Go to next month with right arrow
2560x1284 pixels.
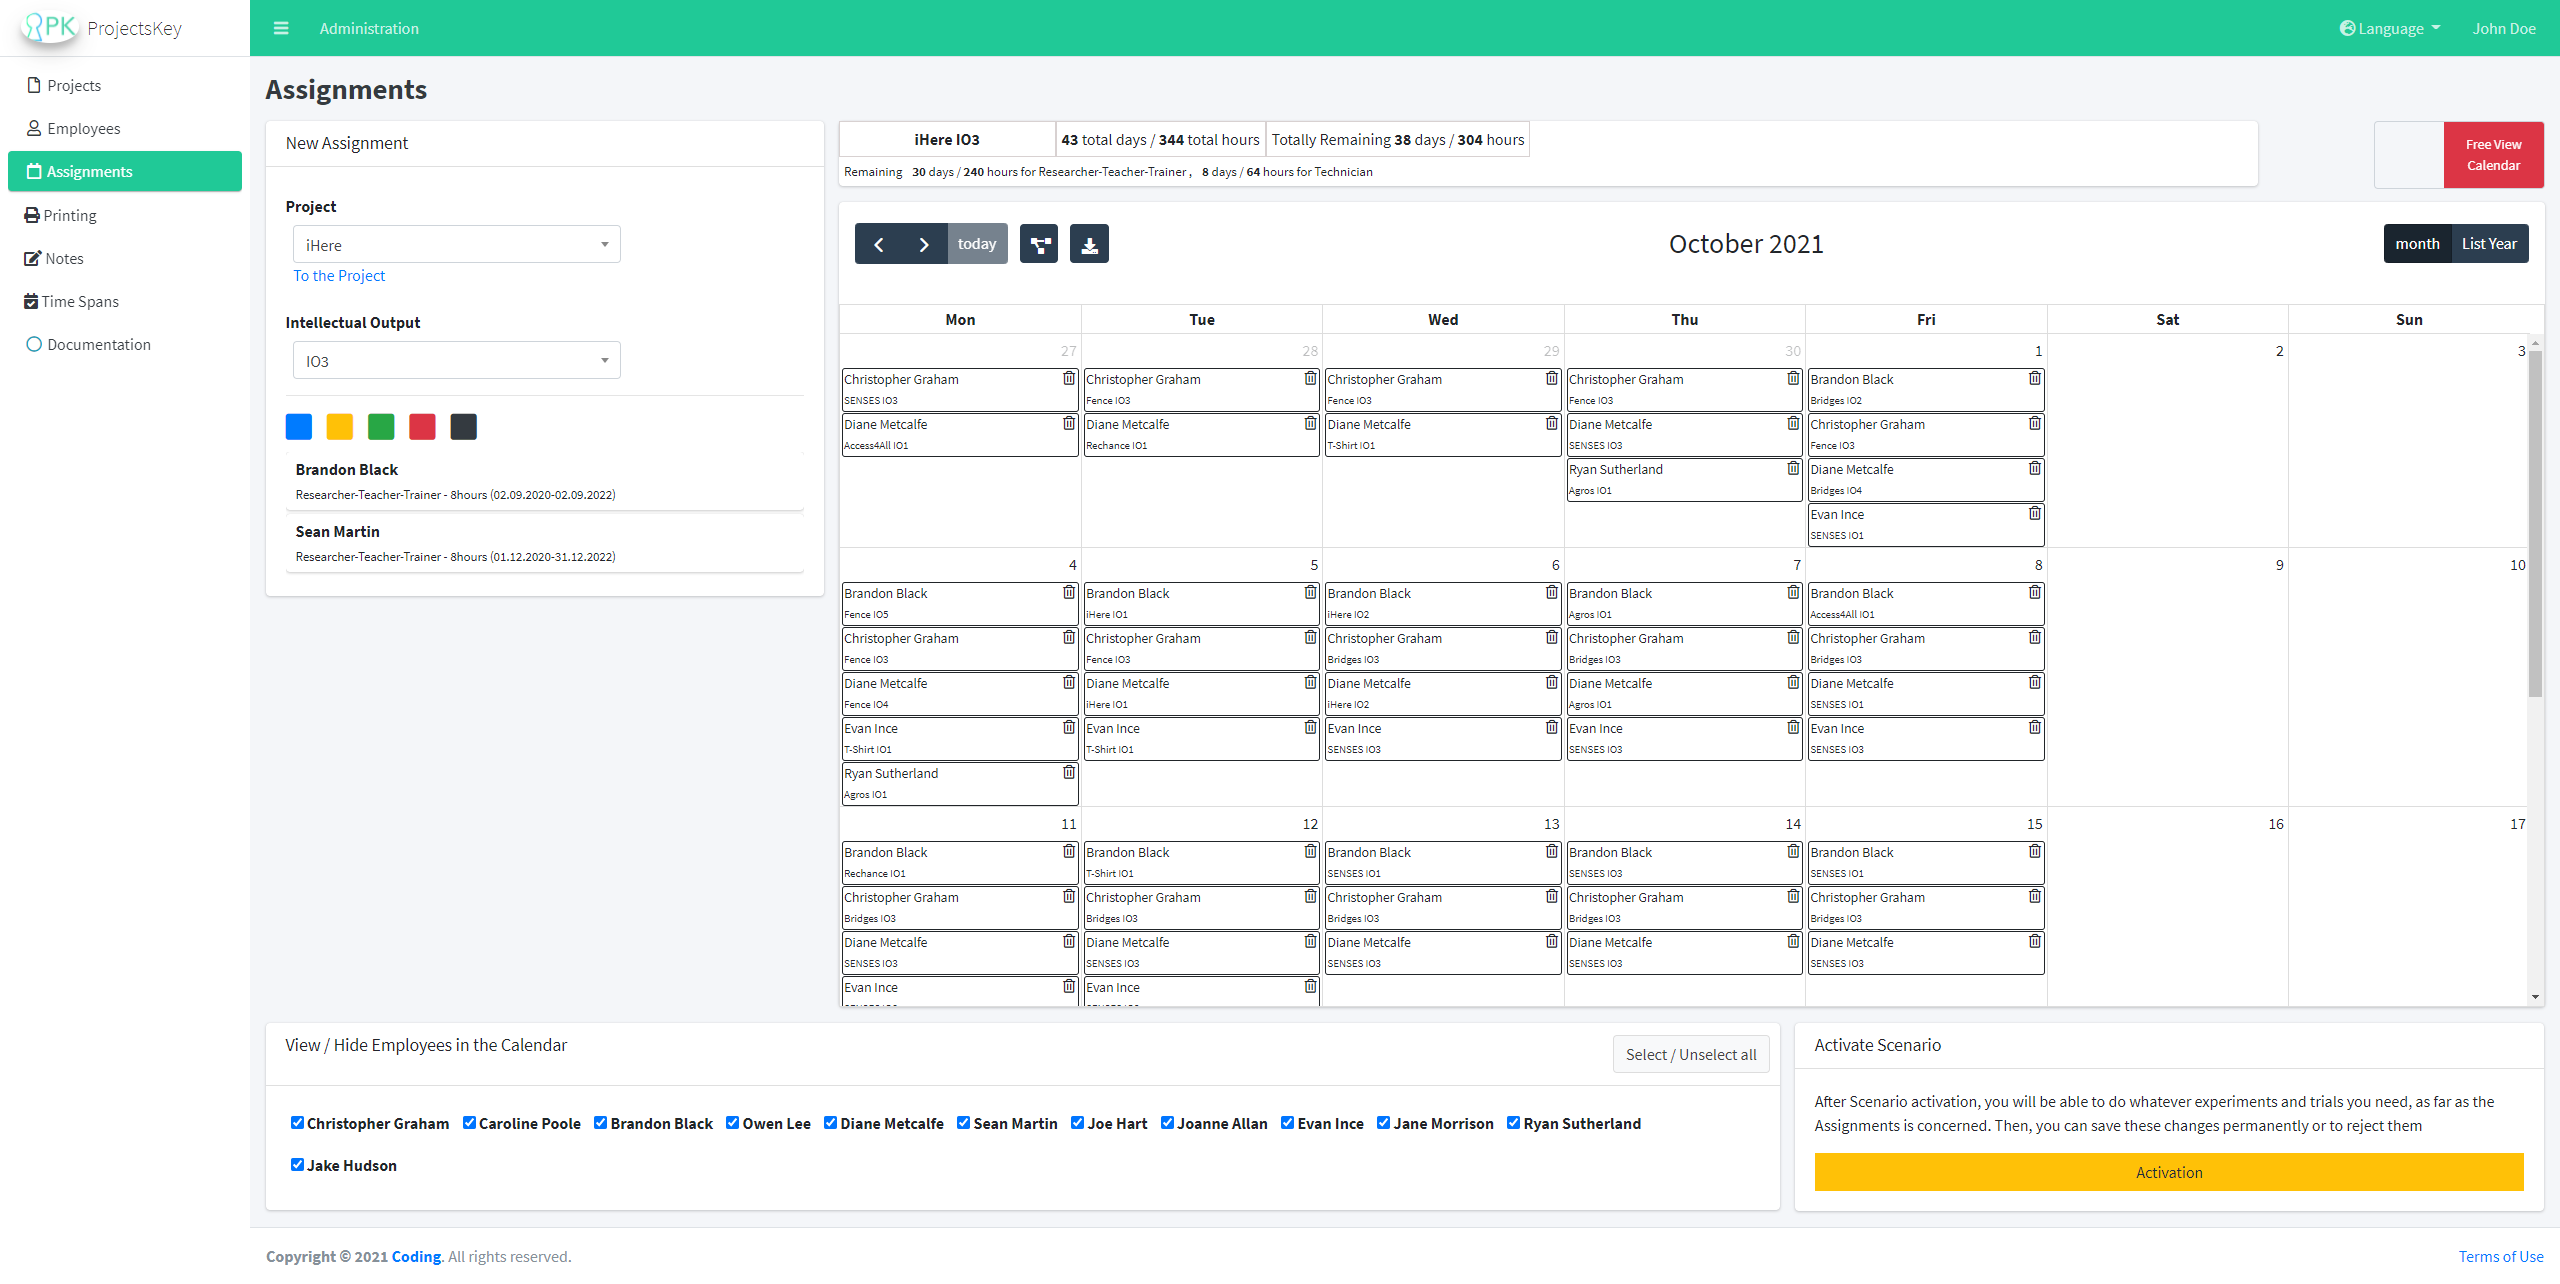923,244
